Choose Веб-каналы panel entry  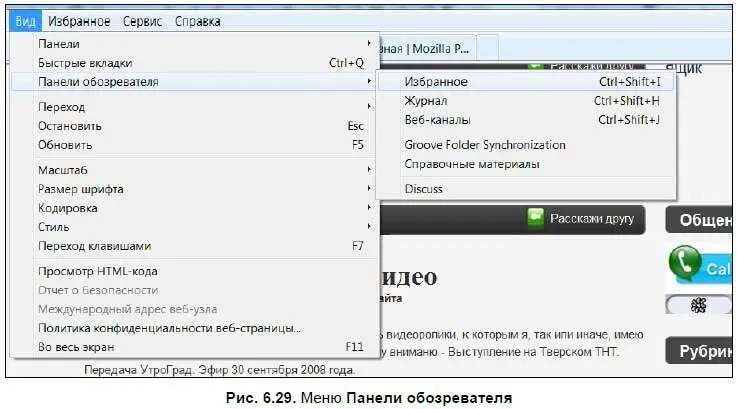click(x=437, y=120)
